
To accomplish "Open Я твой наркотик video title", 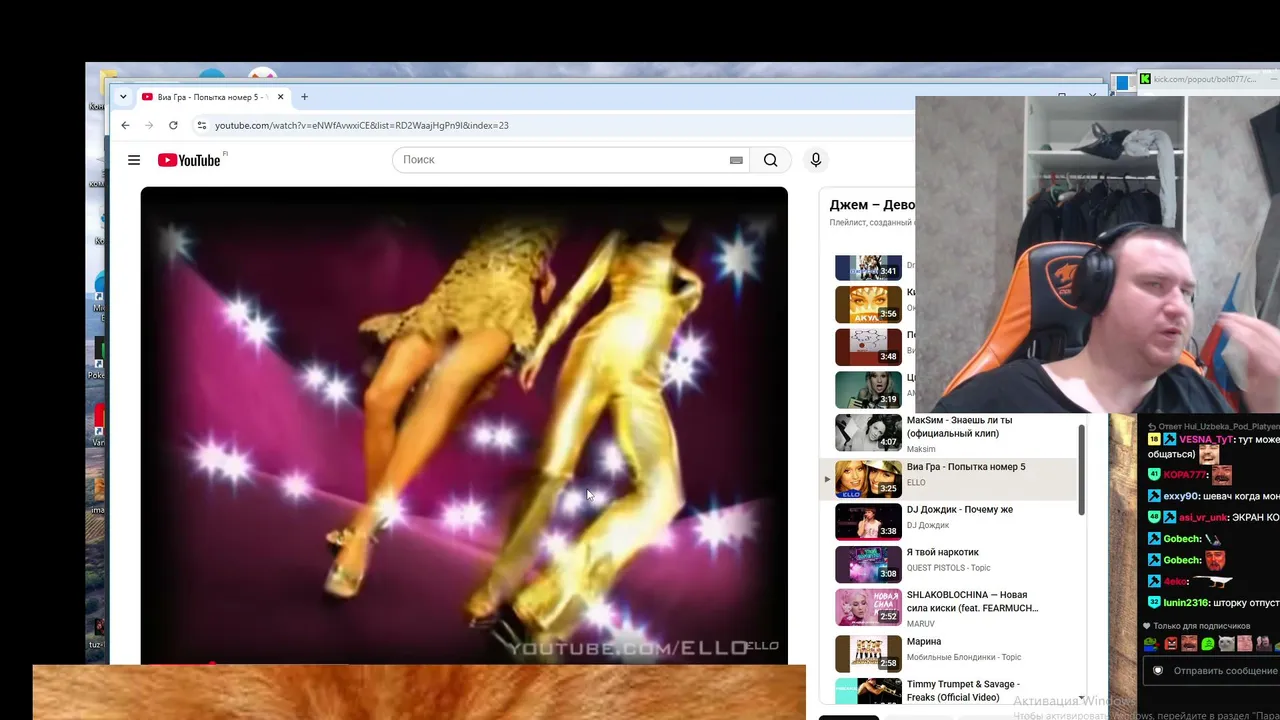I will [943, 552].
